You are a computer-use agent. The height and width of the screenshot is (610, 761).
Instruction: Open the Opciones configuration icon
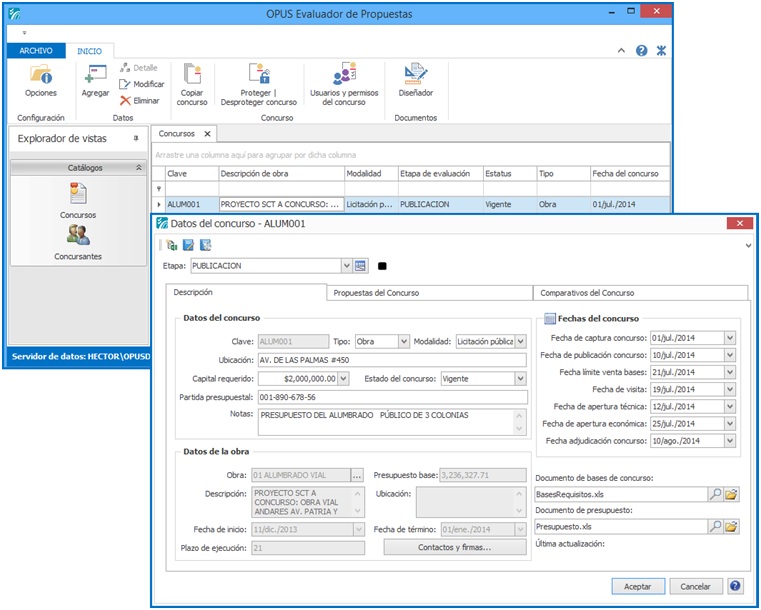point(41,75)
